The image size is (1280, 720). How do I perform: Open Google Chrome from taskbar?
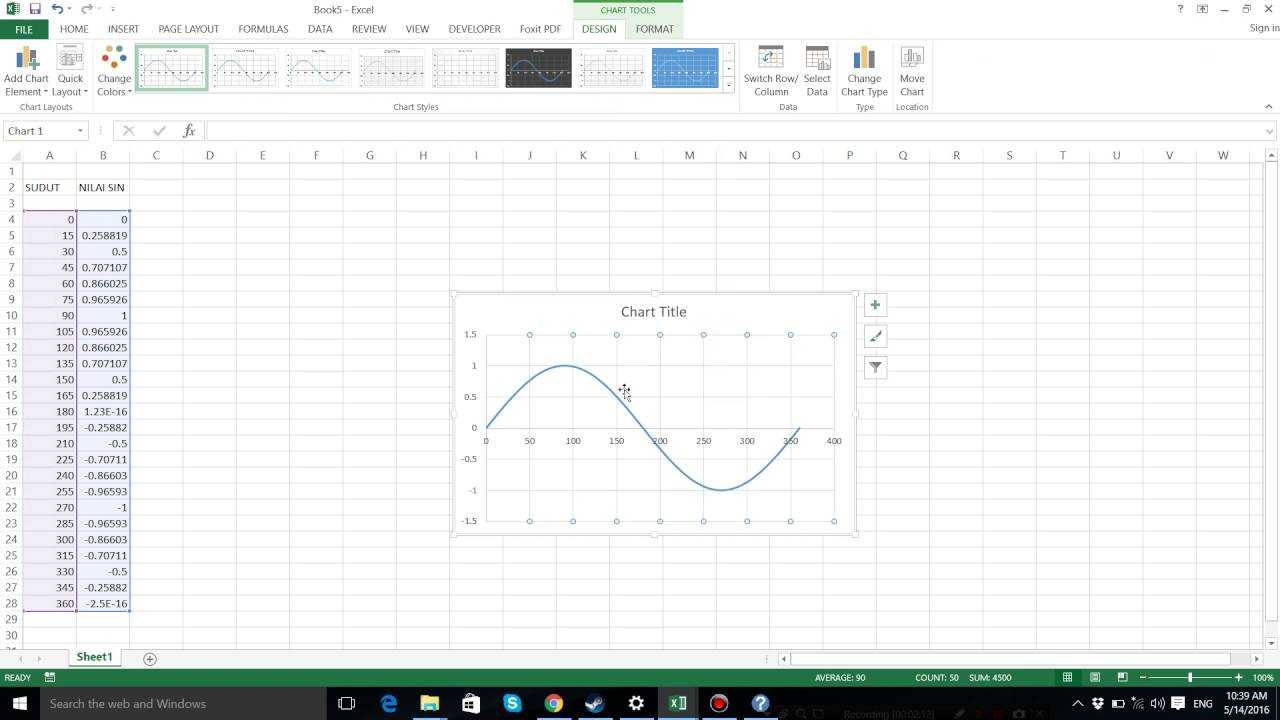coord(553,703)
